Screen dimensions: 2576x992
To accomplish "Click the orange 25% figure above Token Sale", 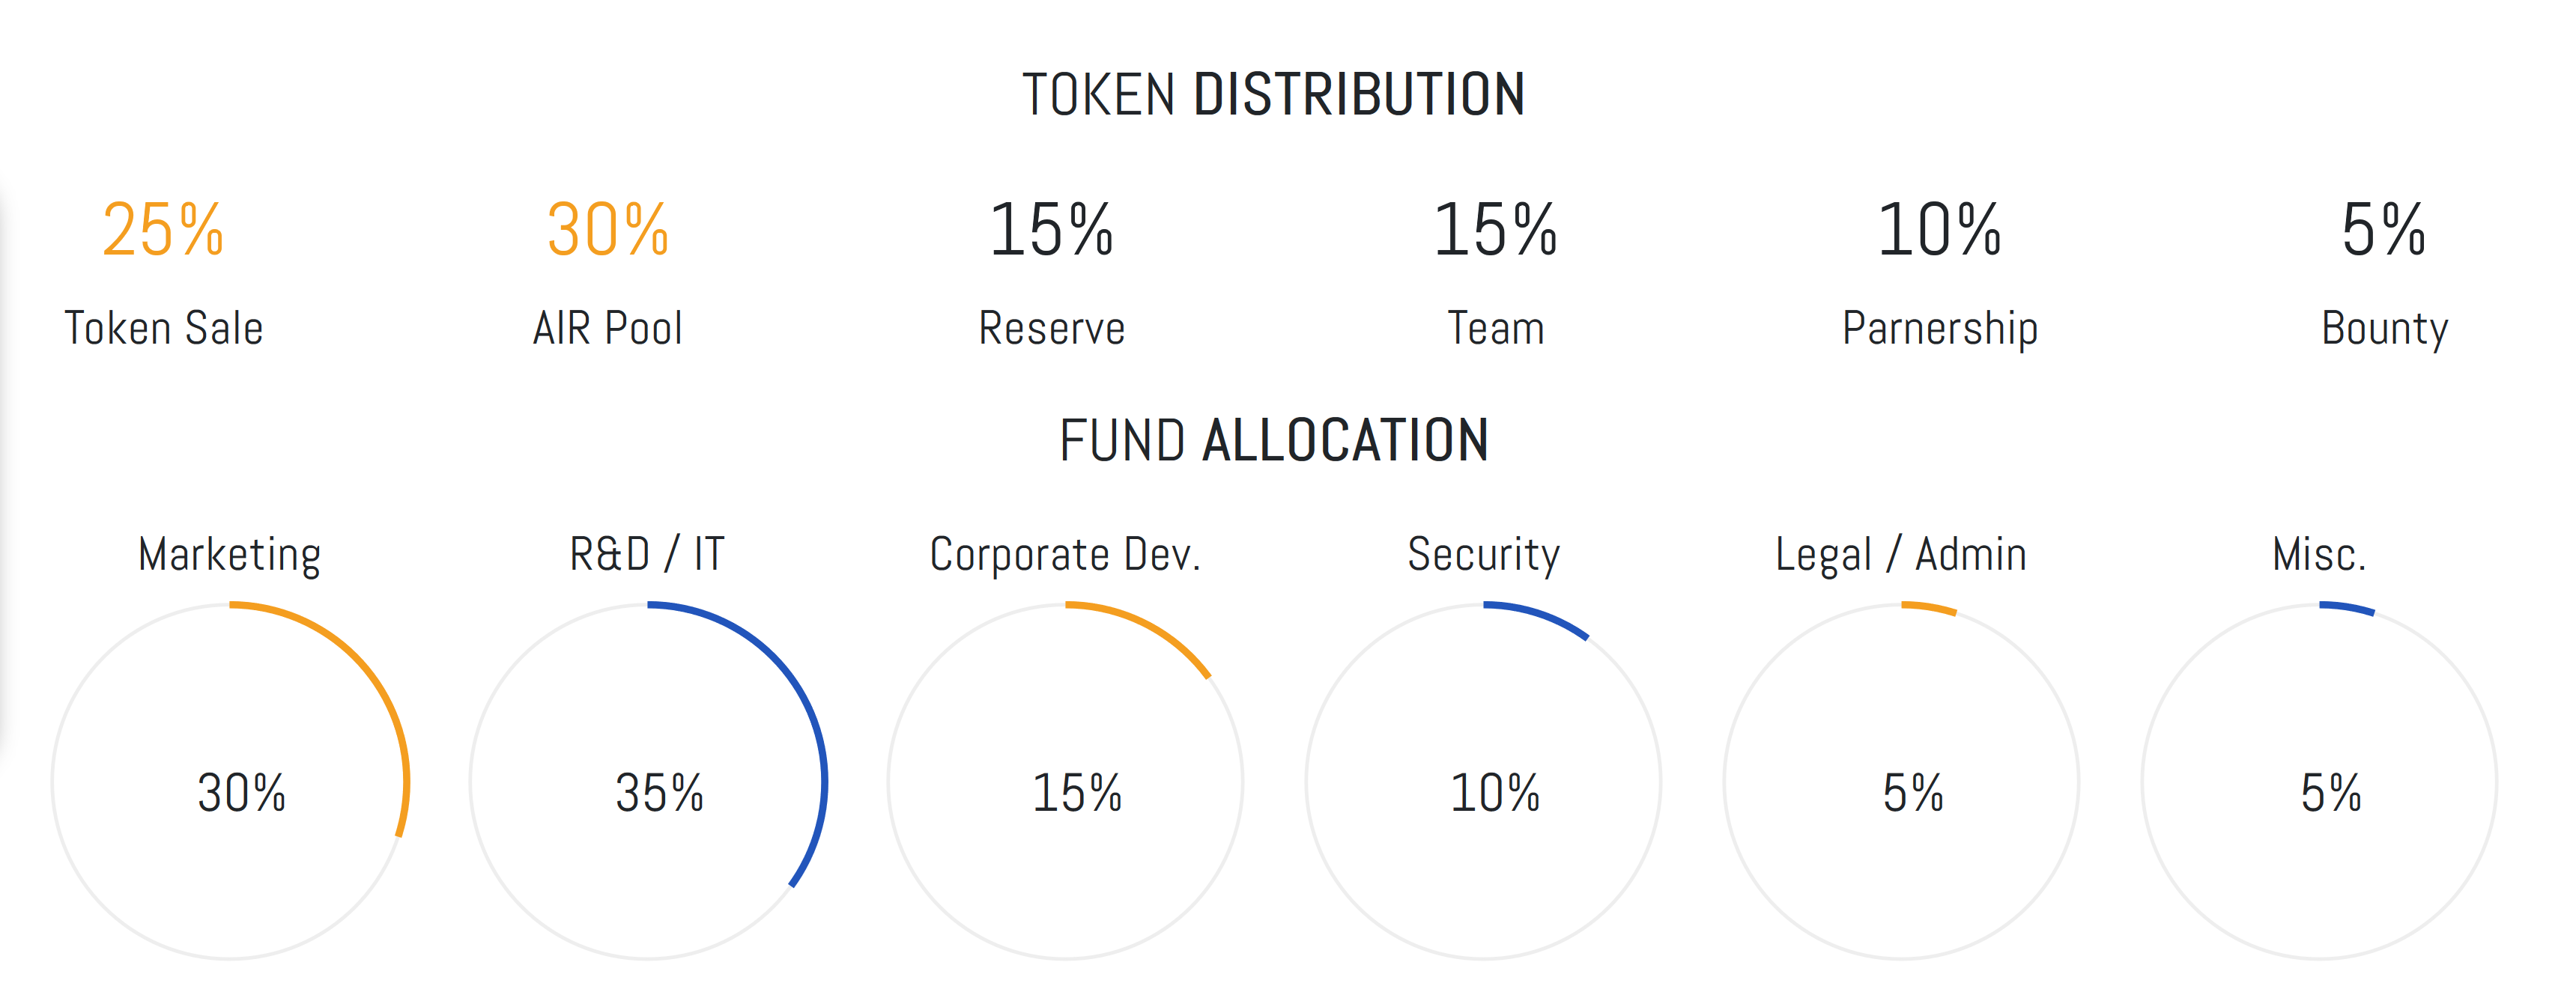I will pyautogui.click(x=163, y=230).
